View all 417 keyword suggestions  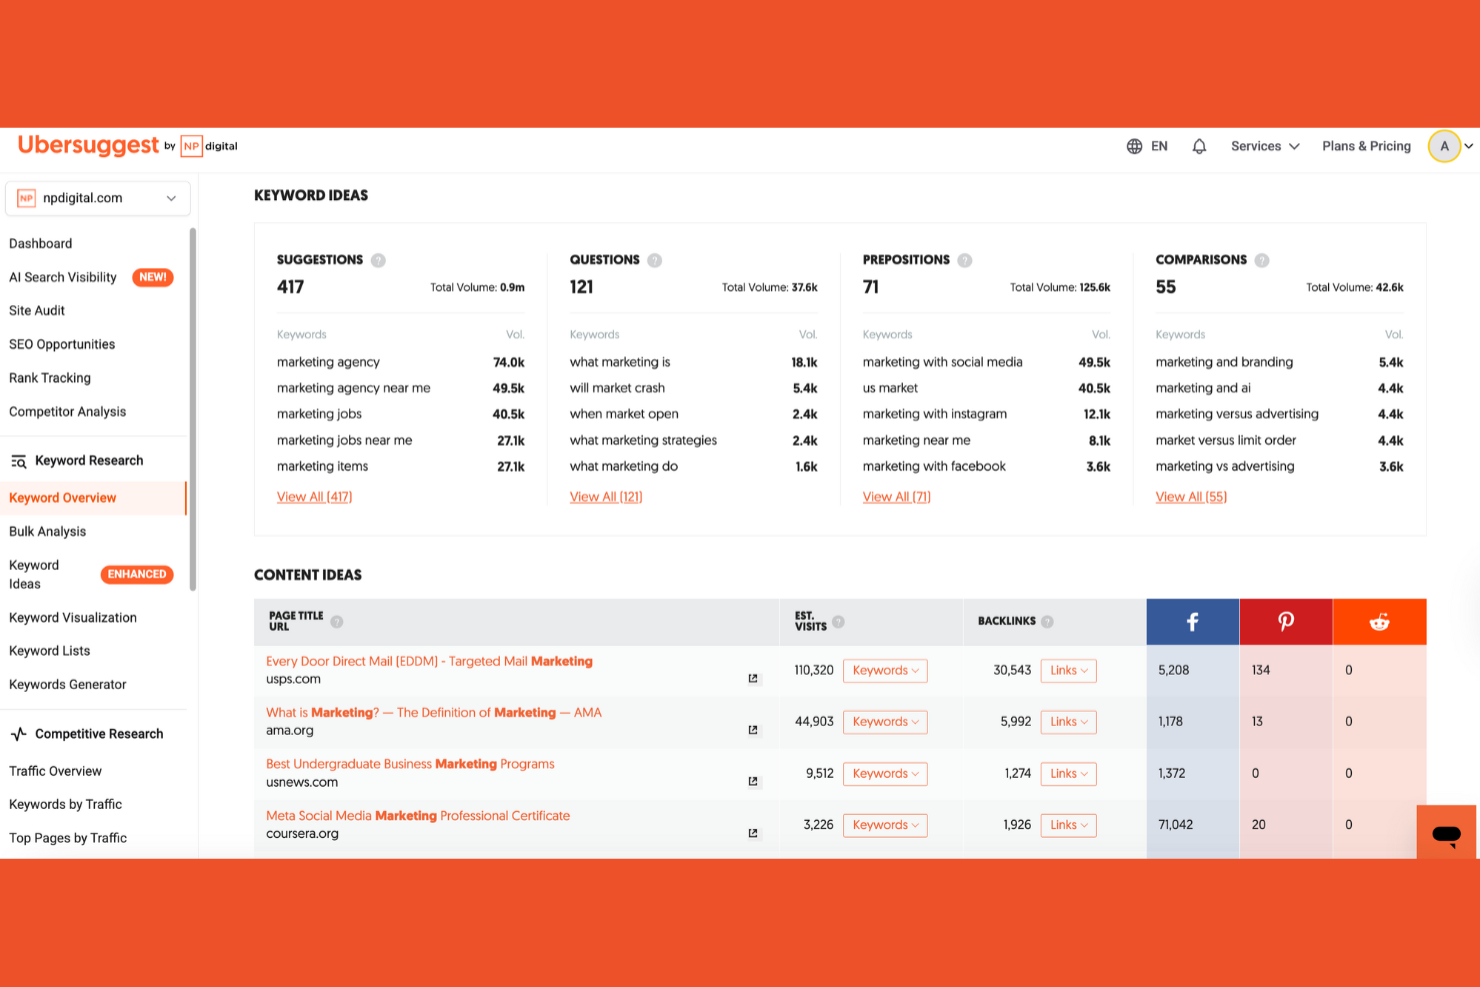pyautogui.click(x=314, y=496)
